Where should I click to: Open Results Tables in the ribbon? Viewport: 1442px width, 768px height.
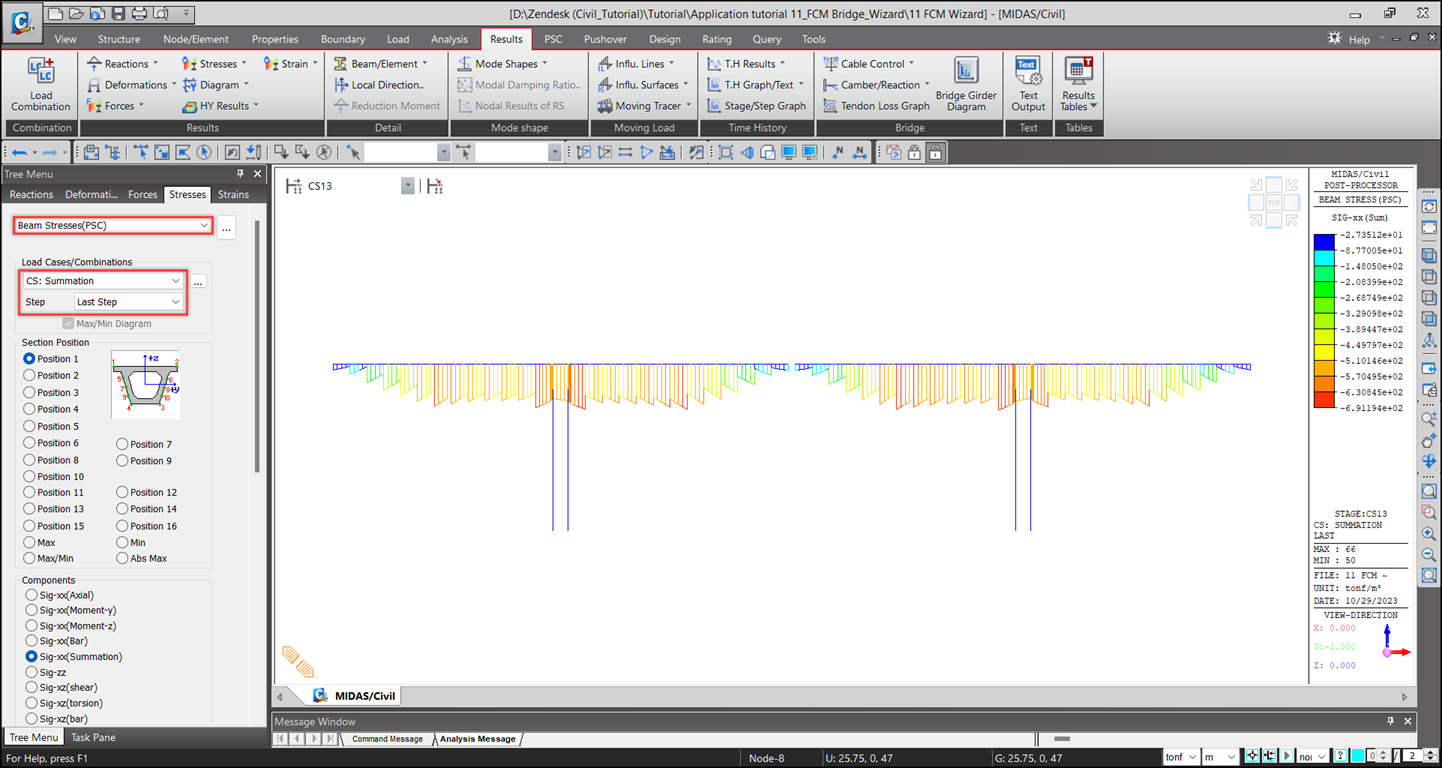coord(1079,86)
